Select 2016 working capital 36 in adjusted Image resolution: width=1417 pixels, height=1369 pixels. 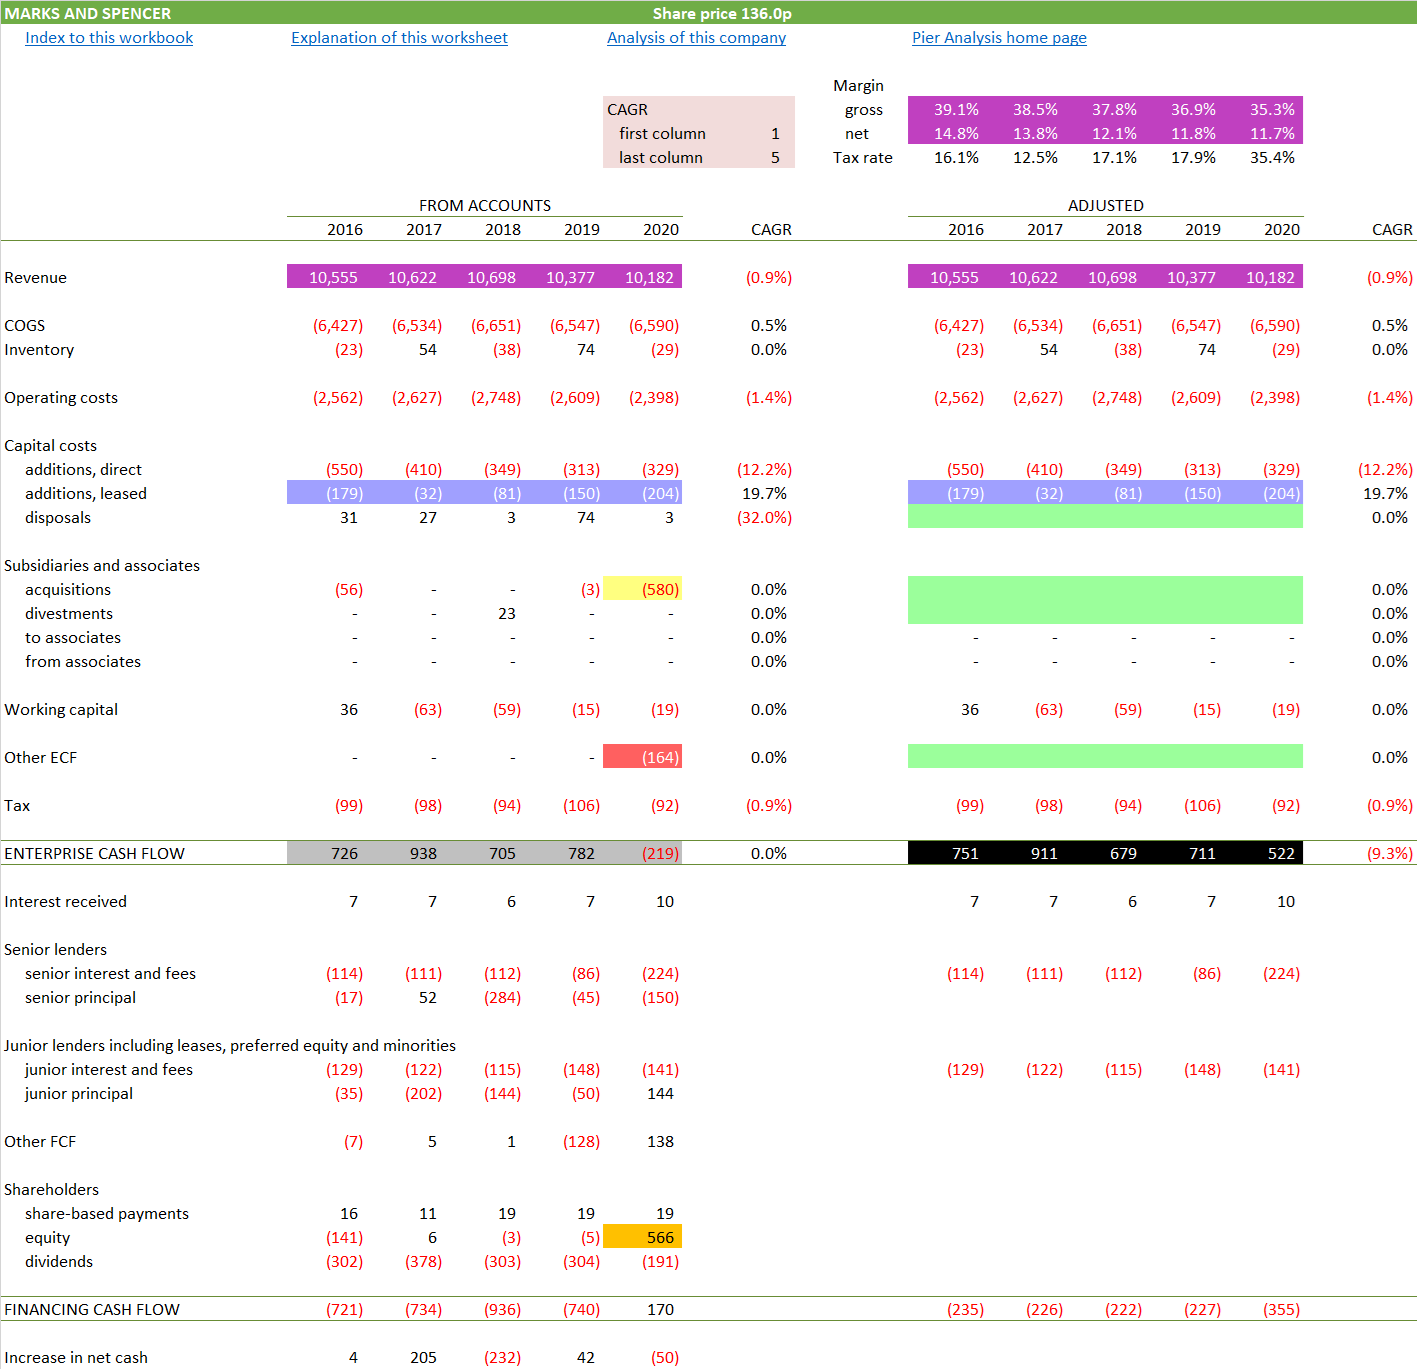(x=970, y=710)
